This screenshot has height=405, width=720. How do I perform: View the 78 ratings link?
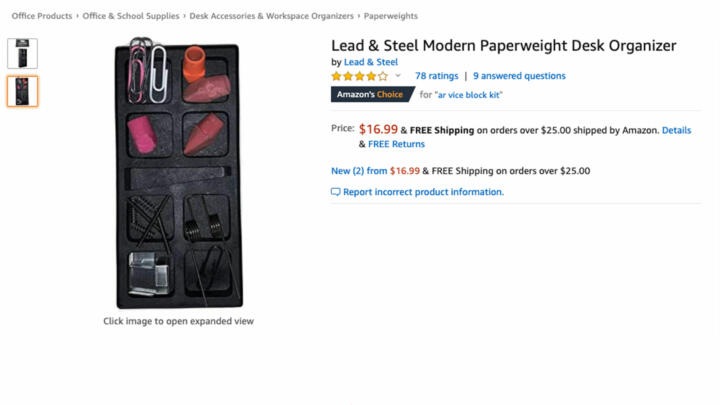(437, 76)
